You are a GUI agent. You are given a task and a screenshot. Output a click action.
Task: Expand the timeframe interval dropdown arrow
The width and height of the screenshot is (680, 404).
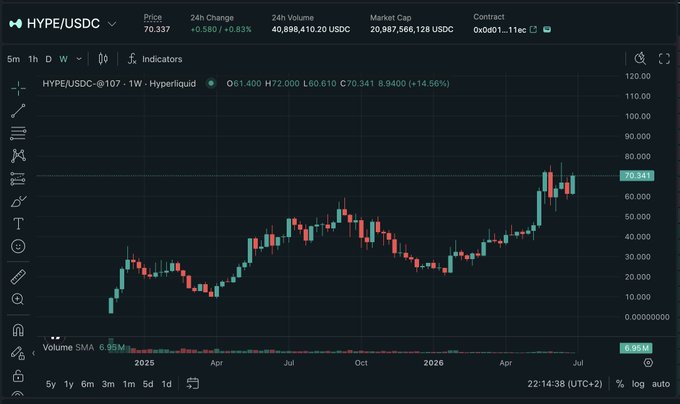(x=79, y=59)
